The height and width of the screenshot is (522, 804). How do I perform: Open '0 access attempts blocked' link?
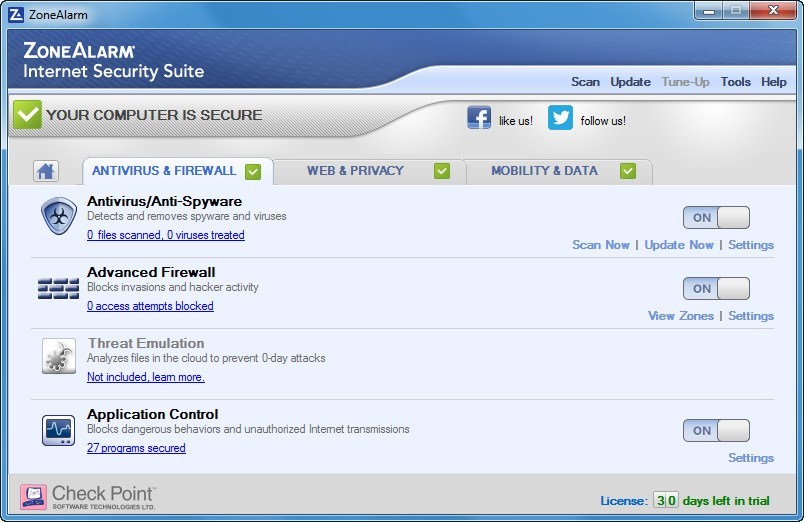[150, 306]
